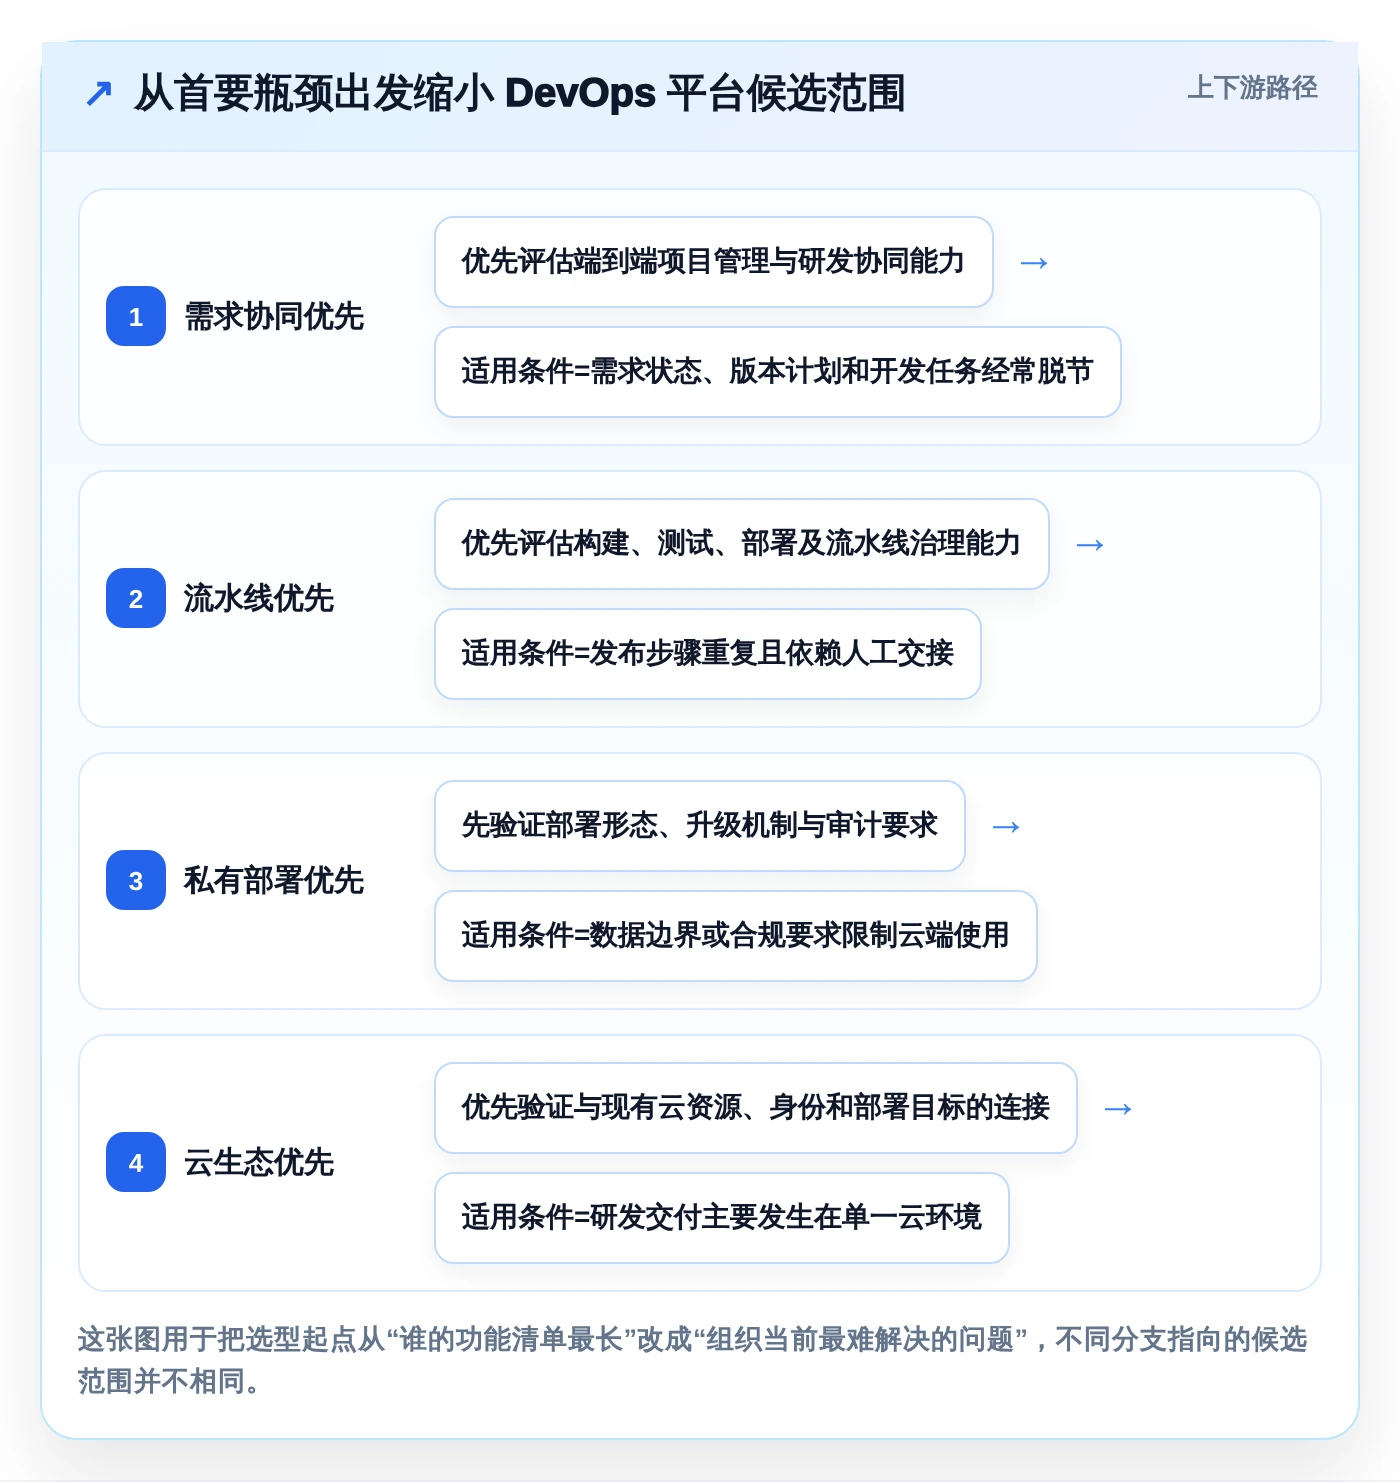The width and height of the screenshot is (1400, 1482).
Task: Select the 上下游路径 label in the header
Action: coord(1252,88)
